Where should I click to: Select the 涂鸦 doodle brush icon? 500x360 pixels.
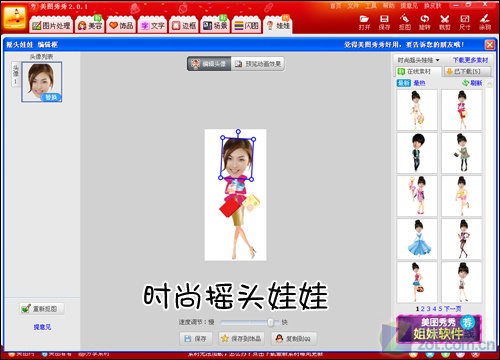pyautogui.click(x=485, y=22)
